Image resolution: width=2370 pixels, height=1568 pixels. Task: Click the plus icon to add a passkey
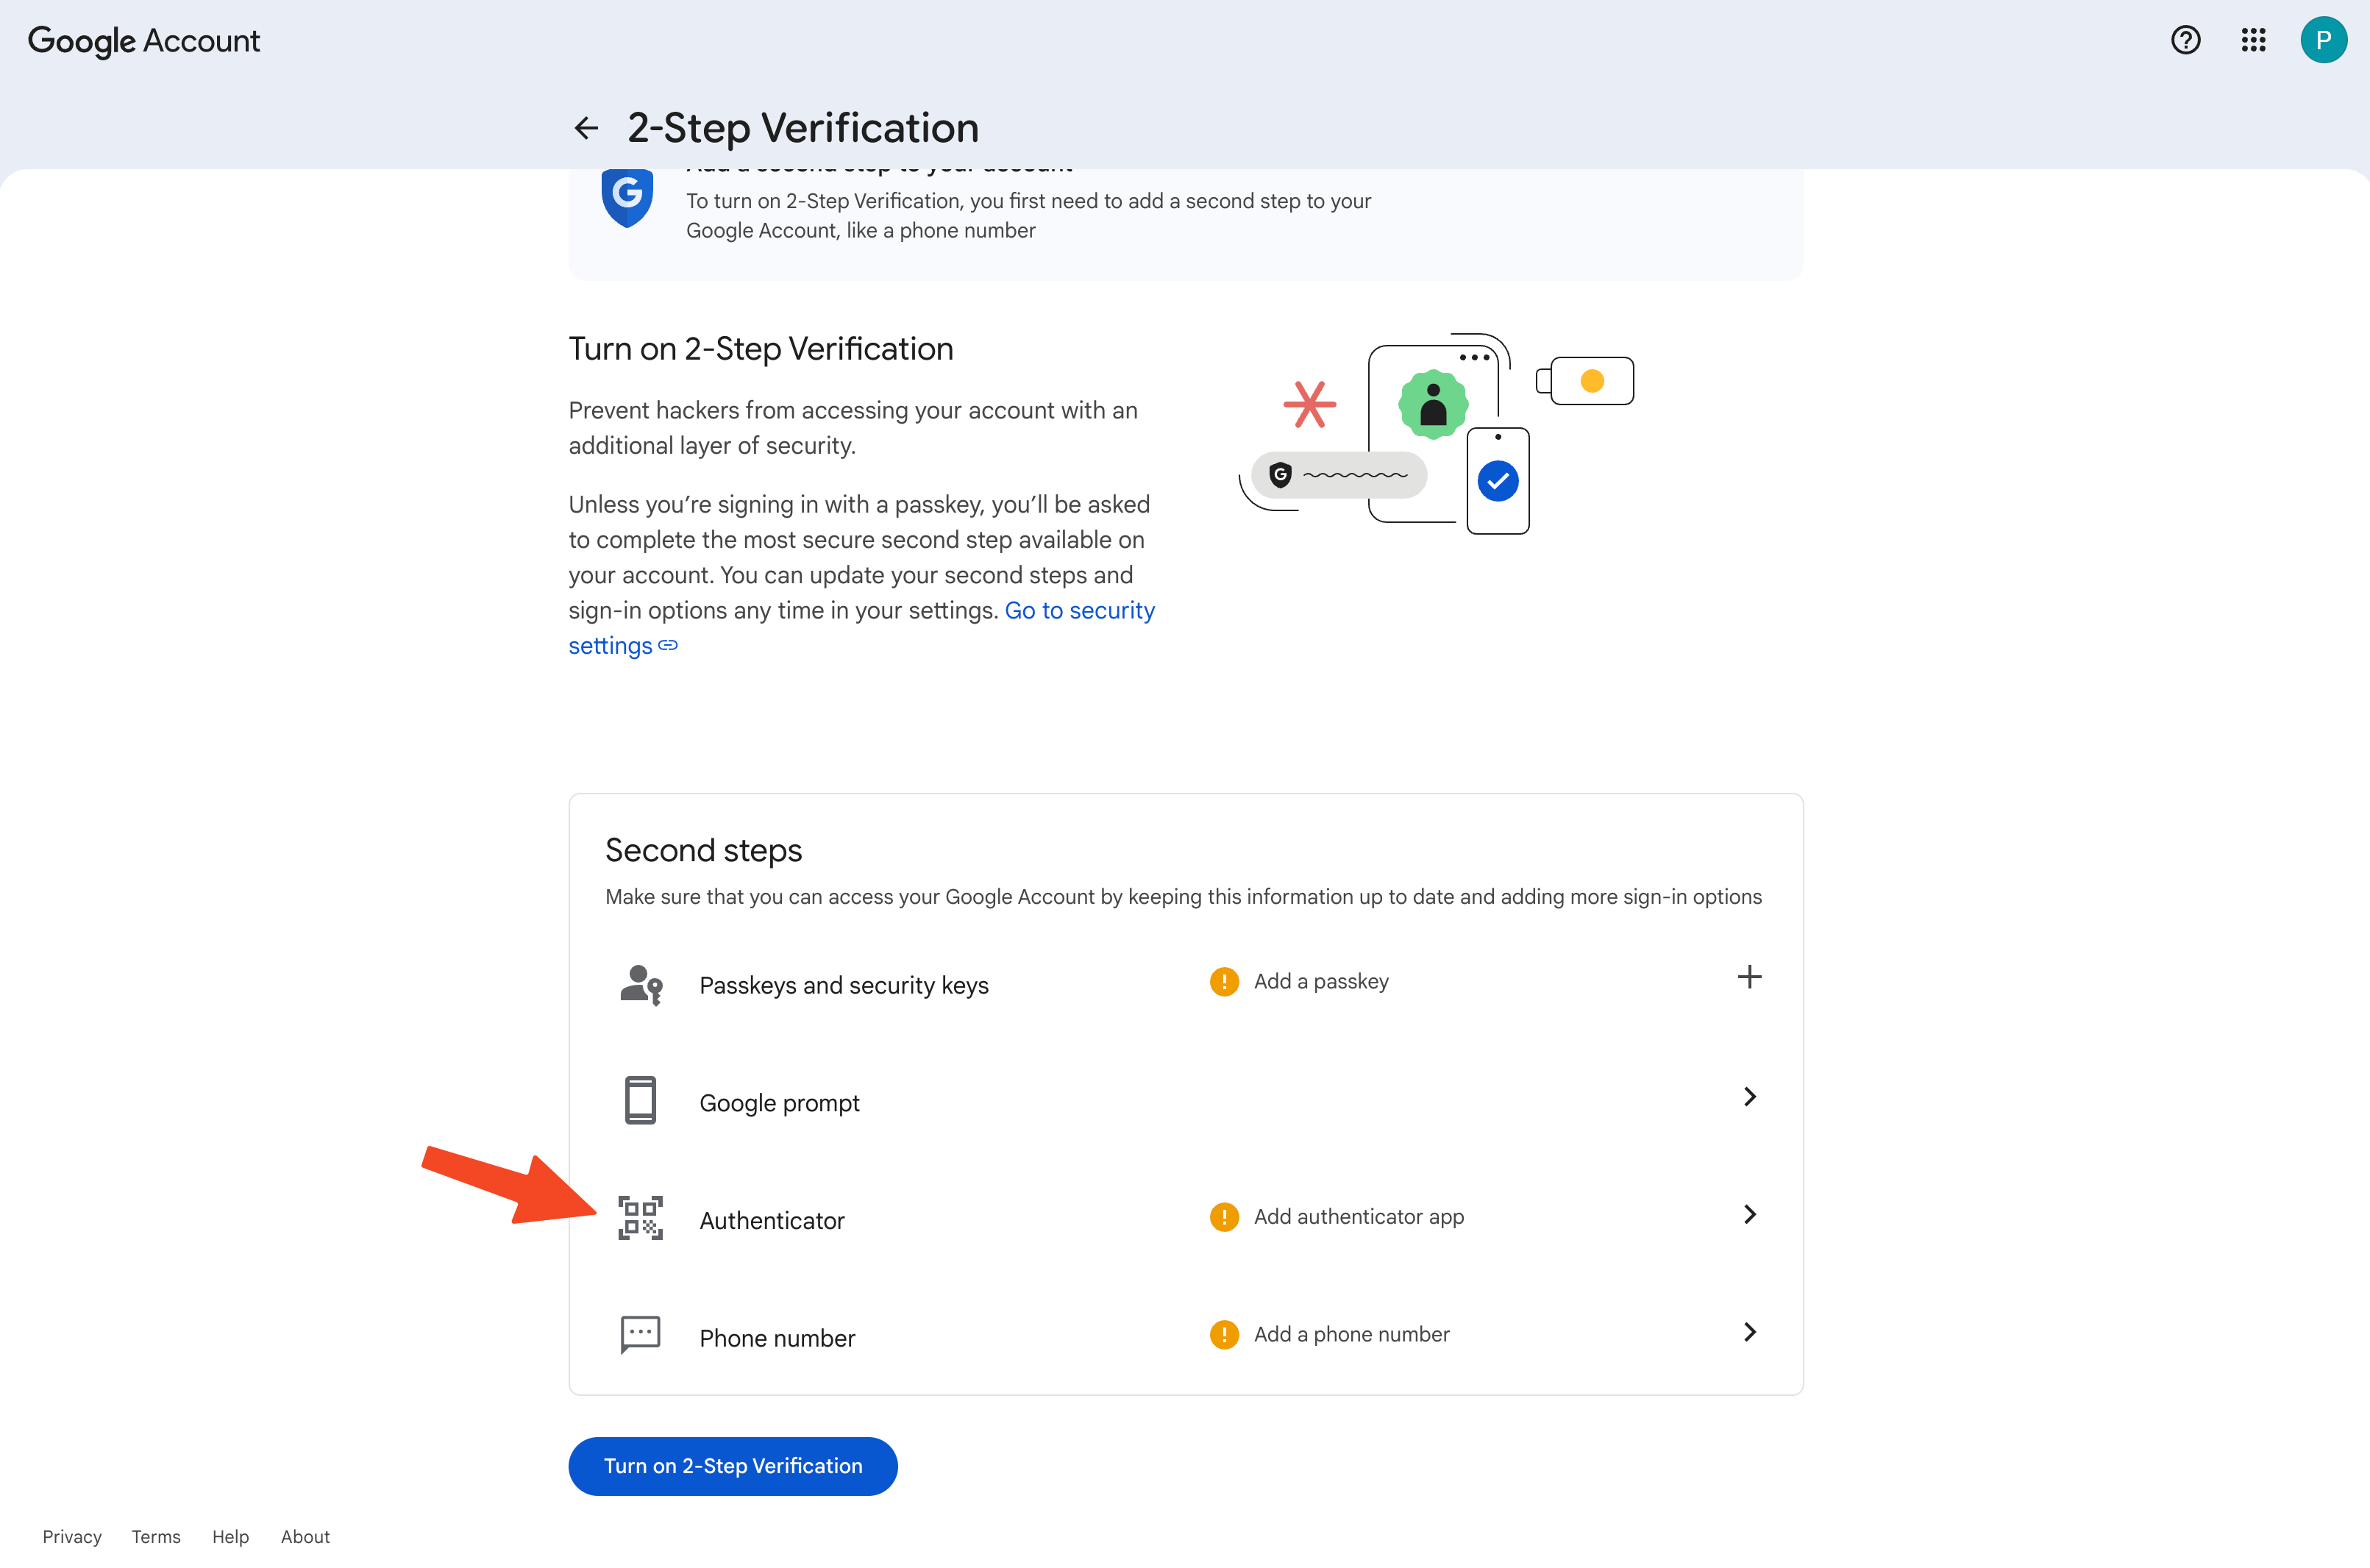(1749, 977)
